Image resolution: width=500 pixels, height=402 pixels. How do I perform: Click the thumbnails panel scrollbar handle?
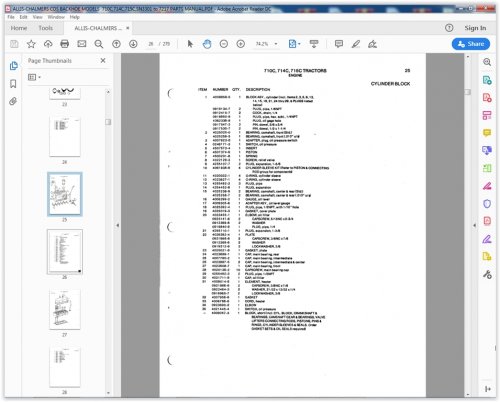coord(108,122)
